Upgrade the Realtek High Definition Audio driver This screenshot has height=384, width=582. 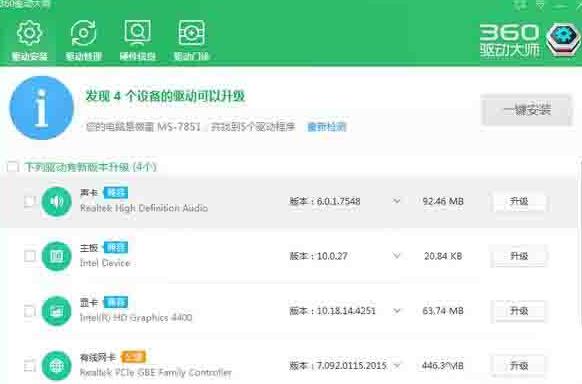click(x=519, y=201)
